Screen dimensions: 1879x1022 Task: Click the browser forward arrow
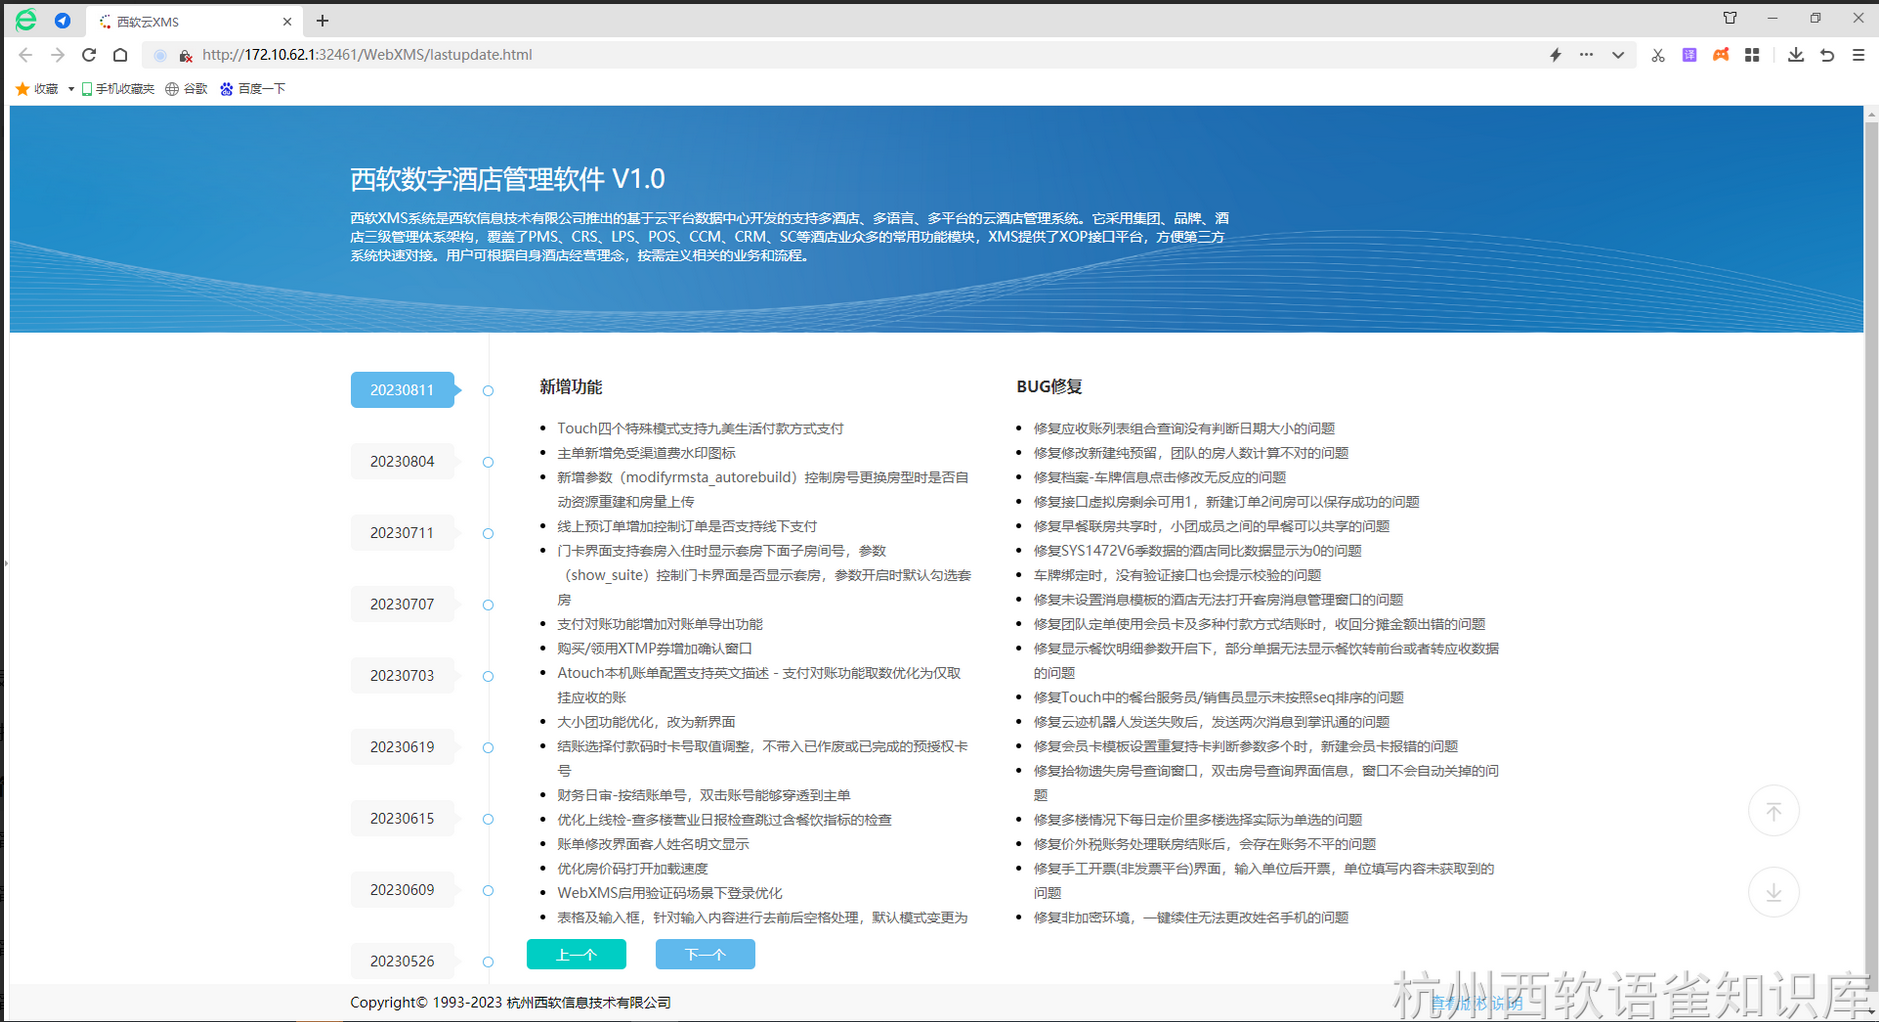(x=58, y=55)
